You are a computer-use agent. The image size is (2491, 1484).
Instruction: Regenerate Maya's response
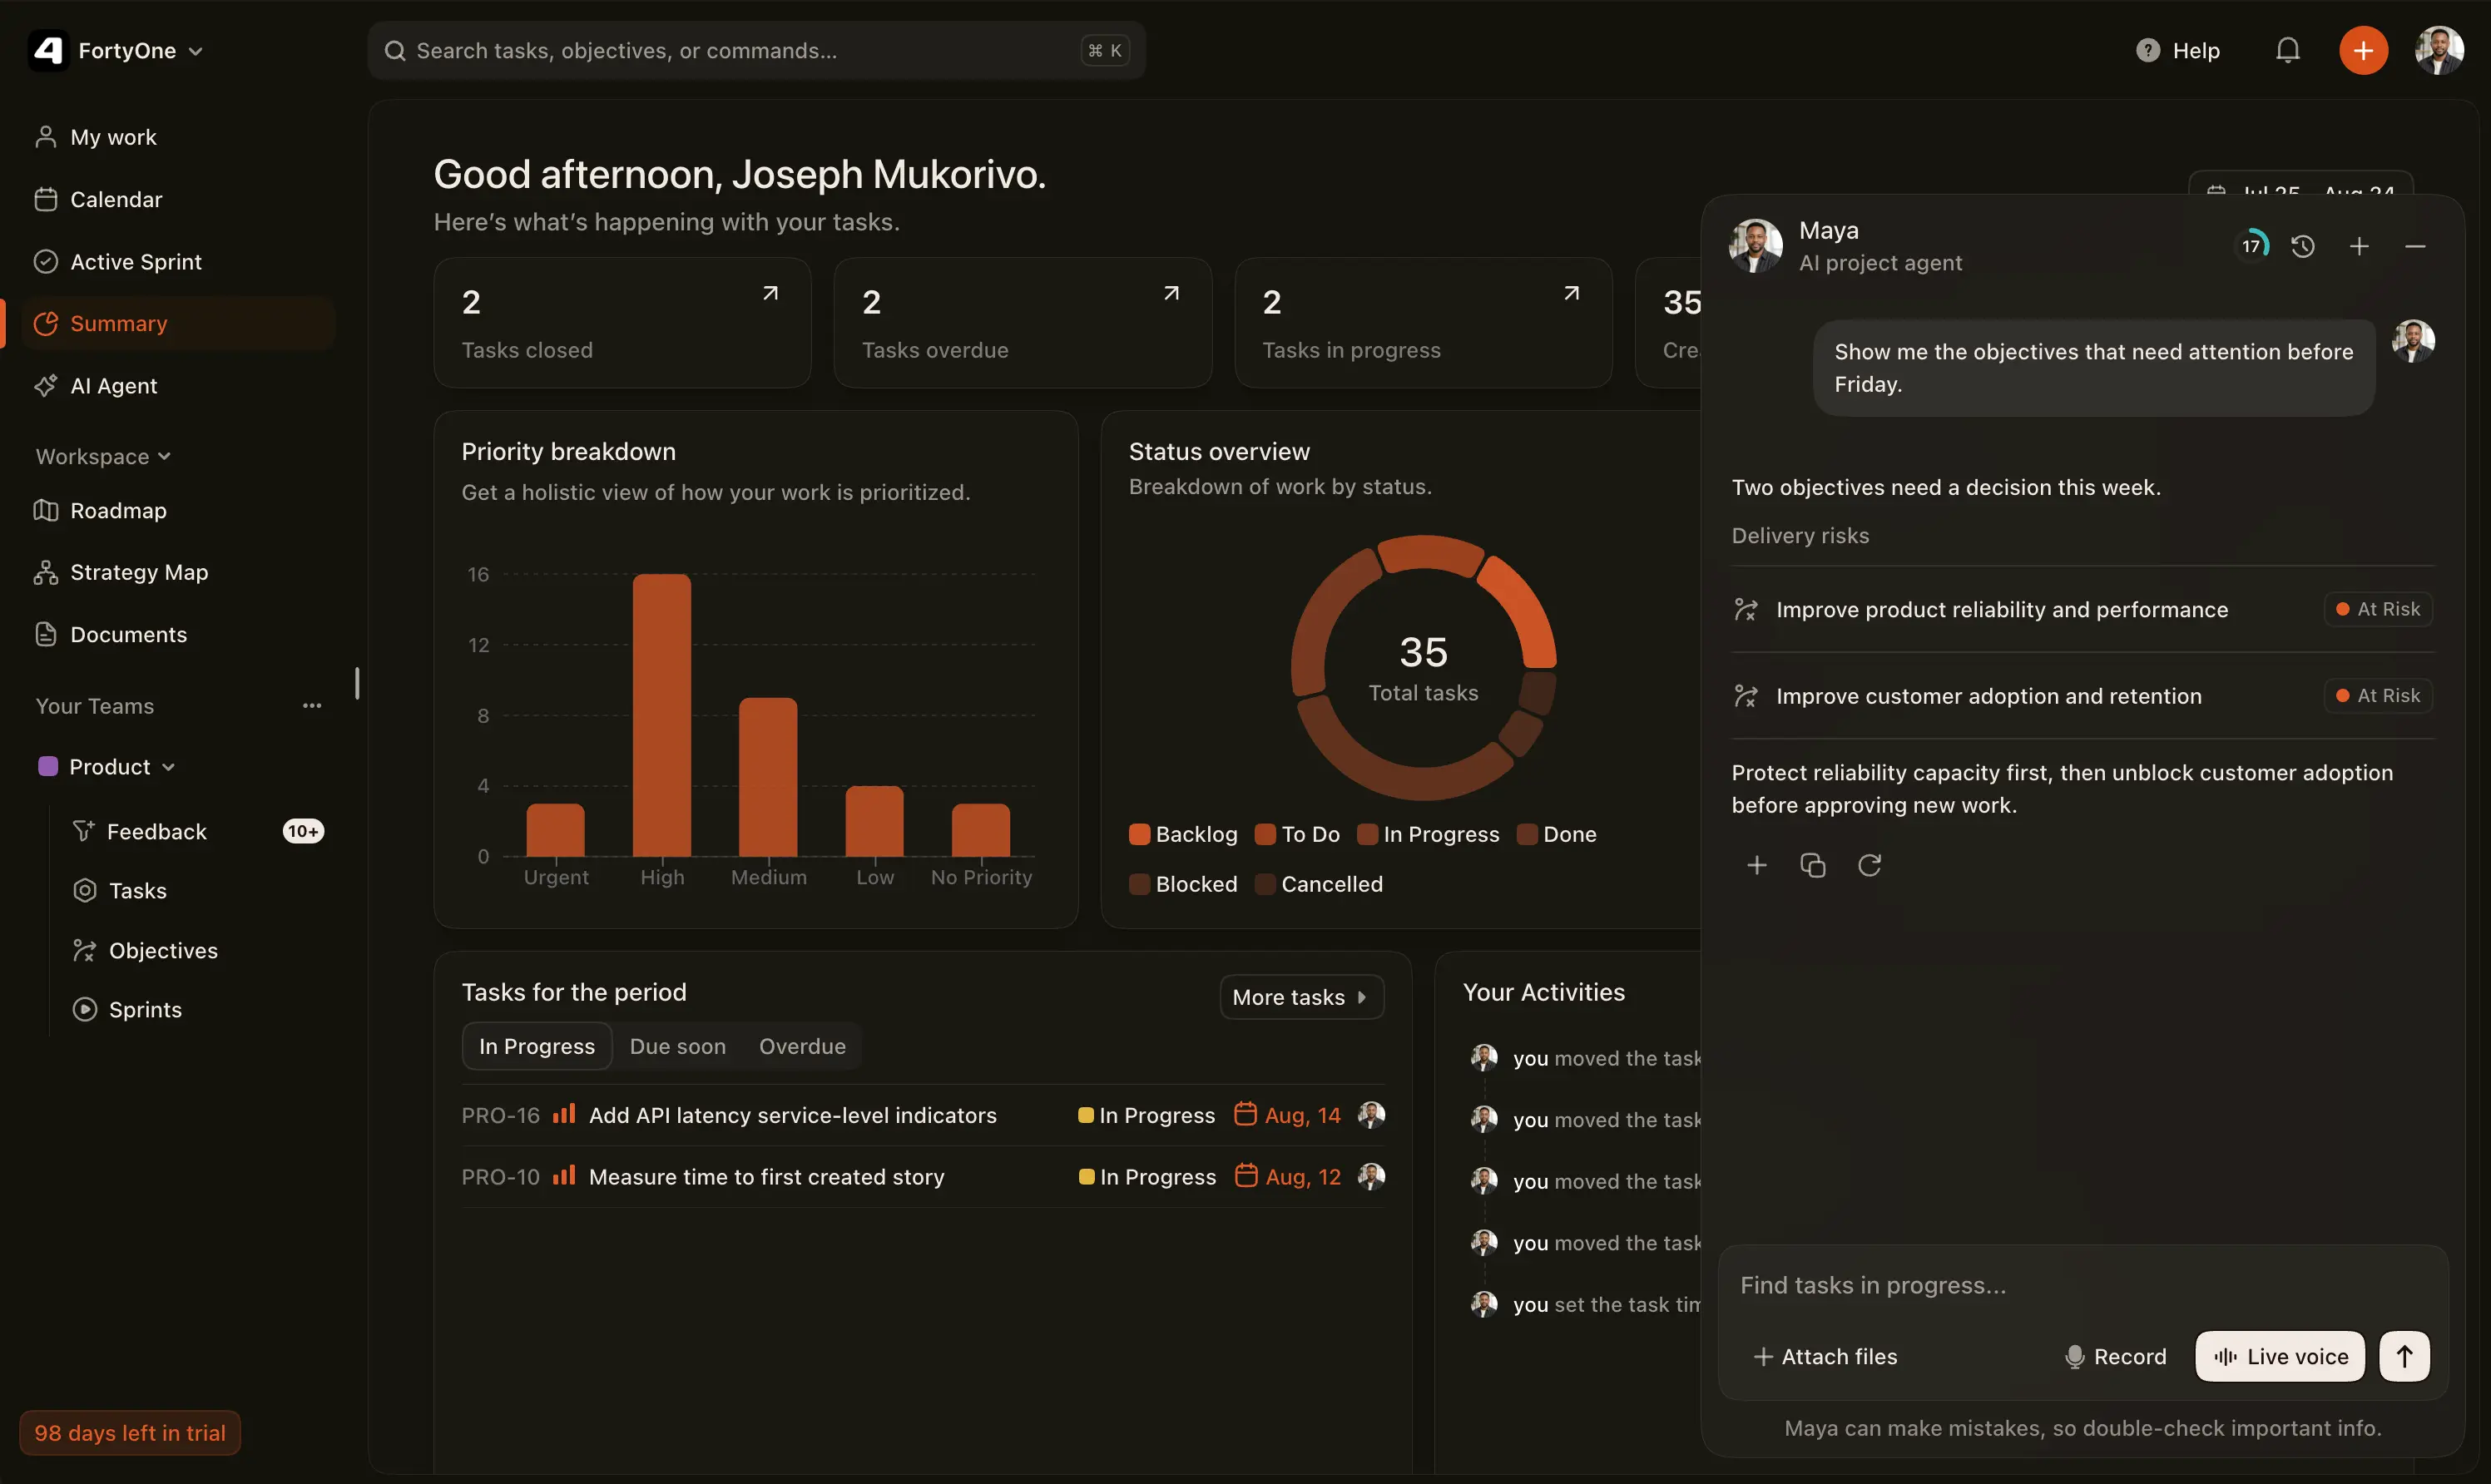tap(1869, 865)
